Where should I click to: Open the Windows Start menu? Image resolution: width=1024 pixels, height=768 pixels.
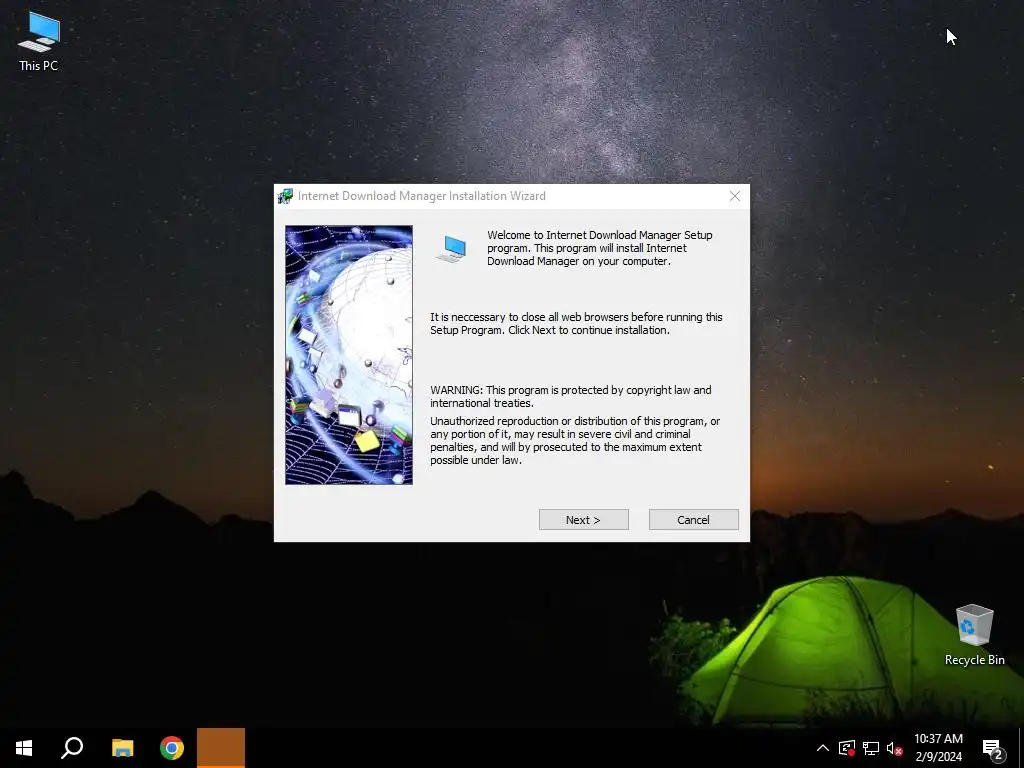pyautogui.click(x=24, y=748)
